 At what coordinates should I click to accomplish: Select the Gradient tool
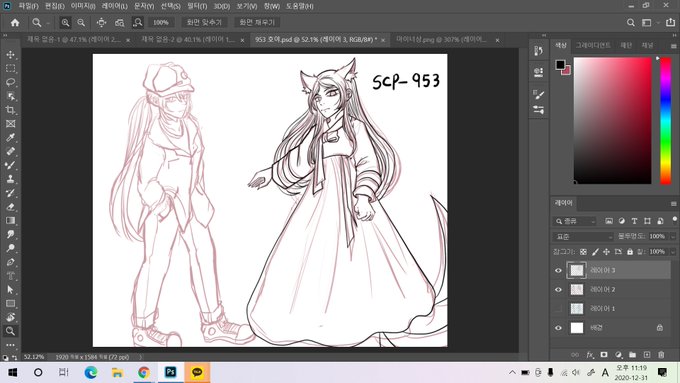(10, 221)
